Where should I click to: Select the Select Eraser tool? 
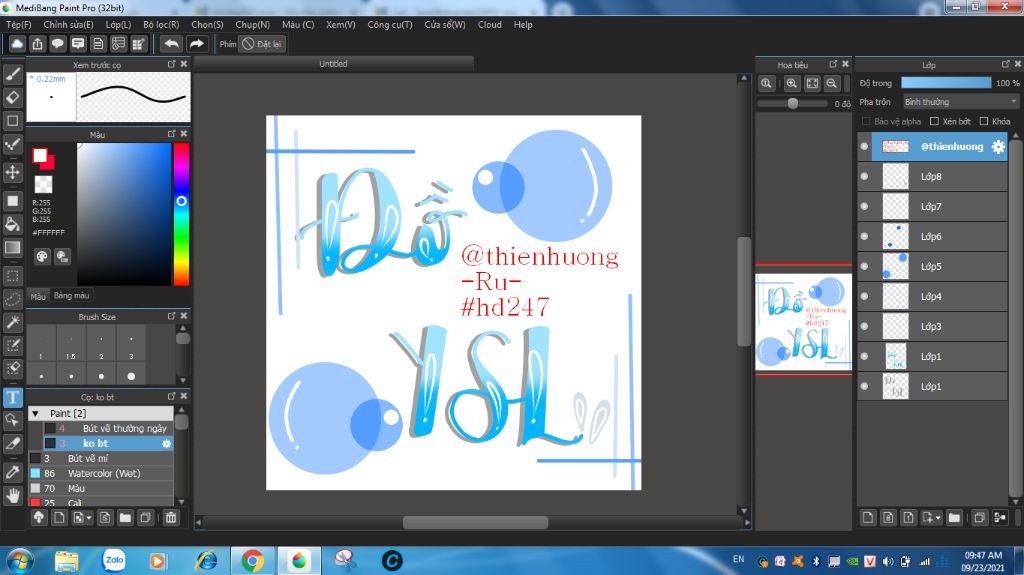[12, 369]
